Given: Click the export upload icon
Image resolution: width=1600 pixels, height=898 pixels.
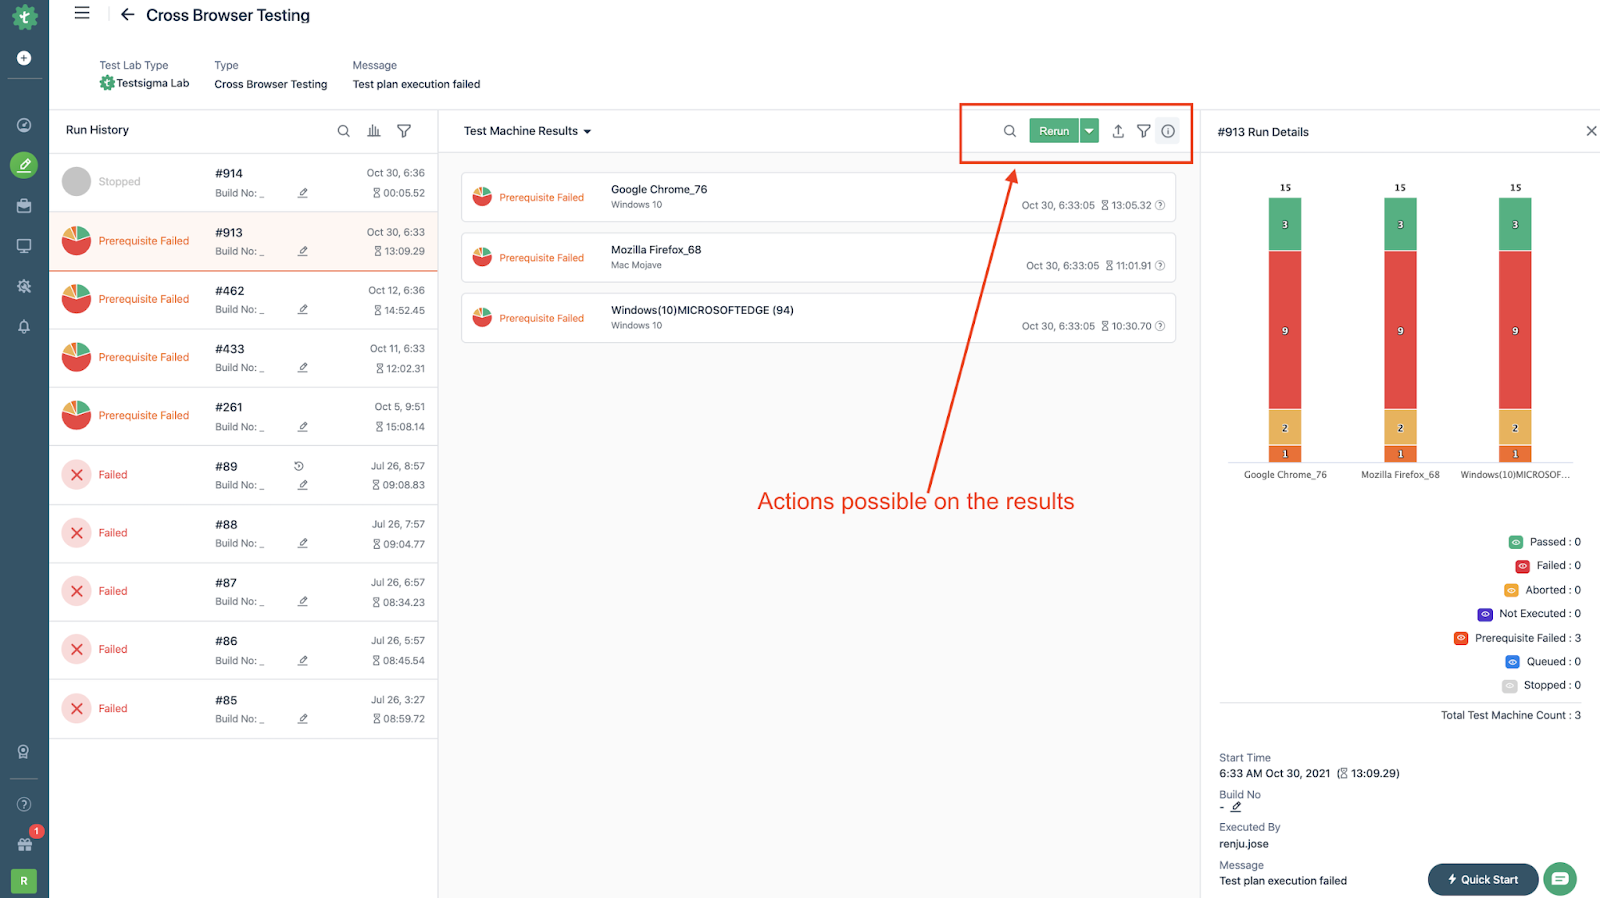Looking at the screenshot, I should coord(1118,131).
